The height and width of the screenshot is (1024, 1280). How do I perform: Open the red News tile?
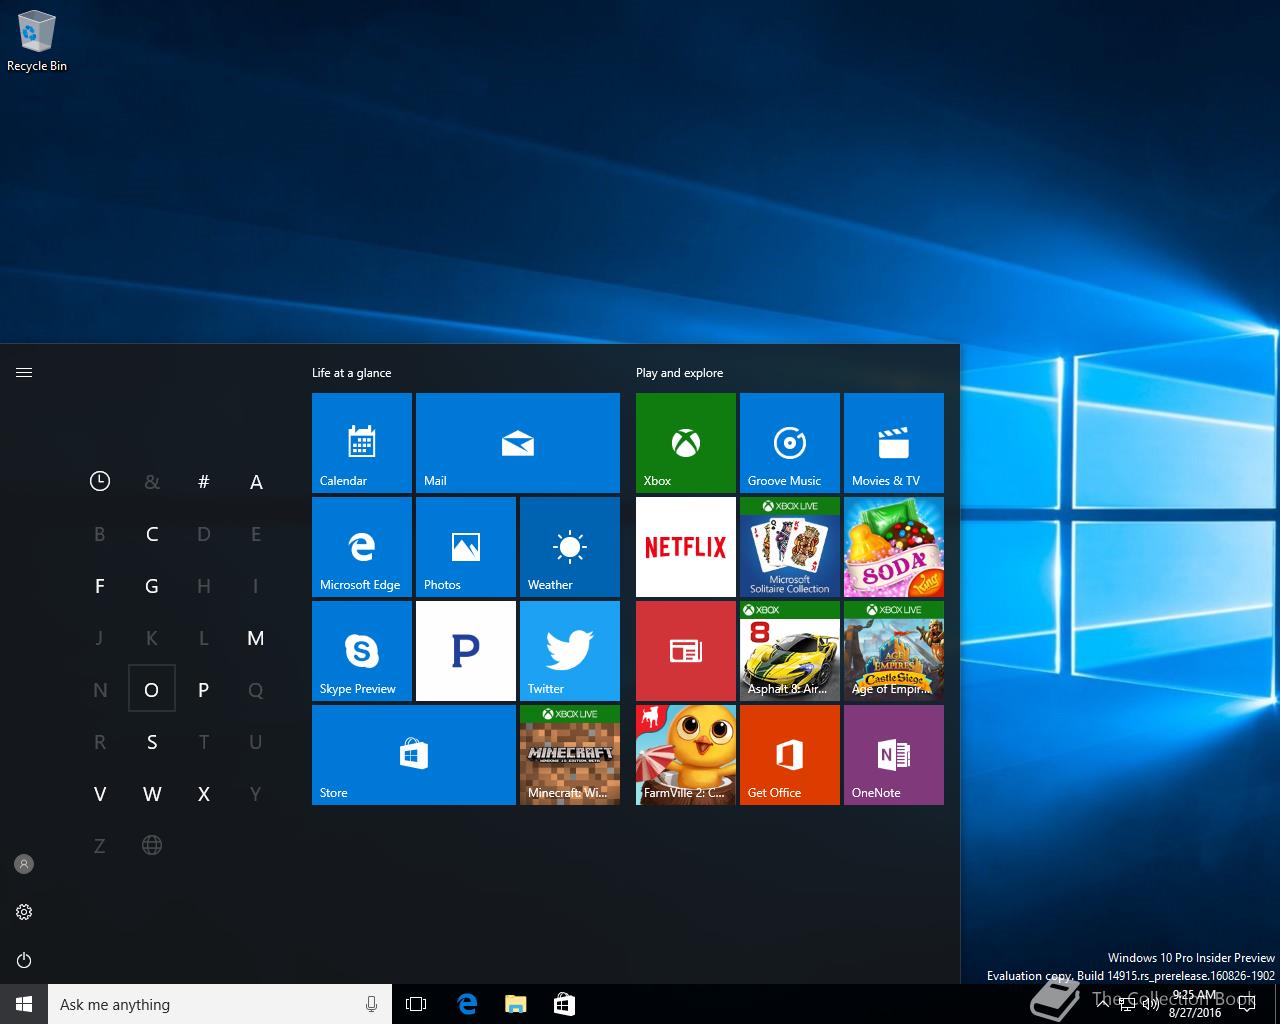(x=686, y=650)
